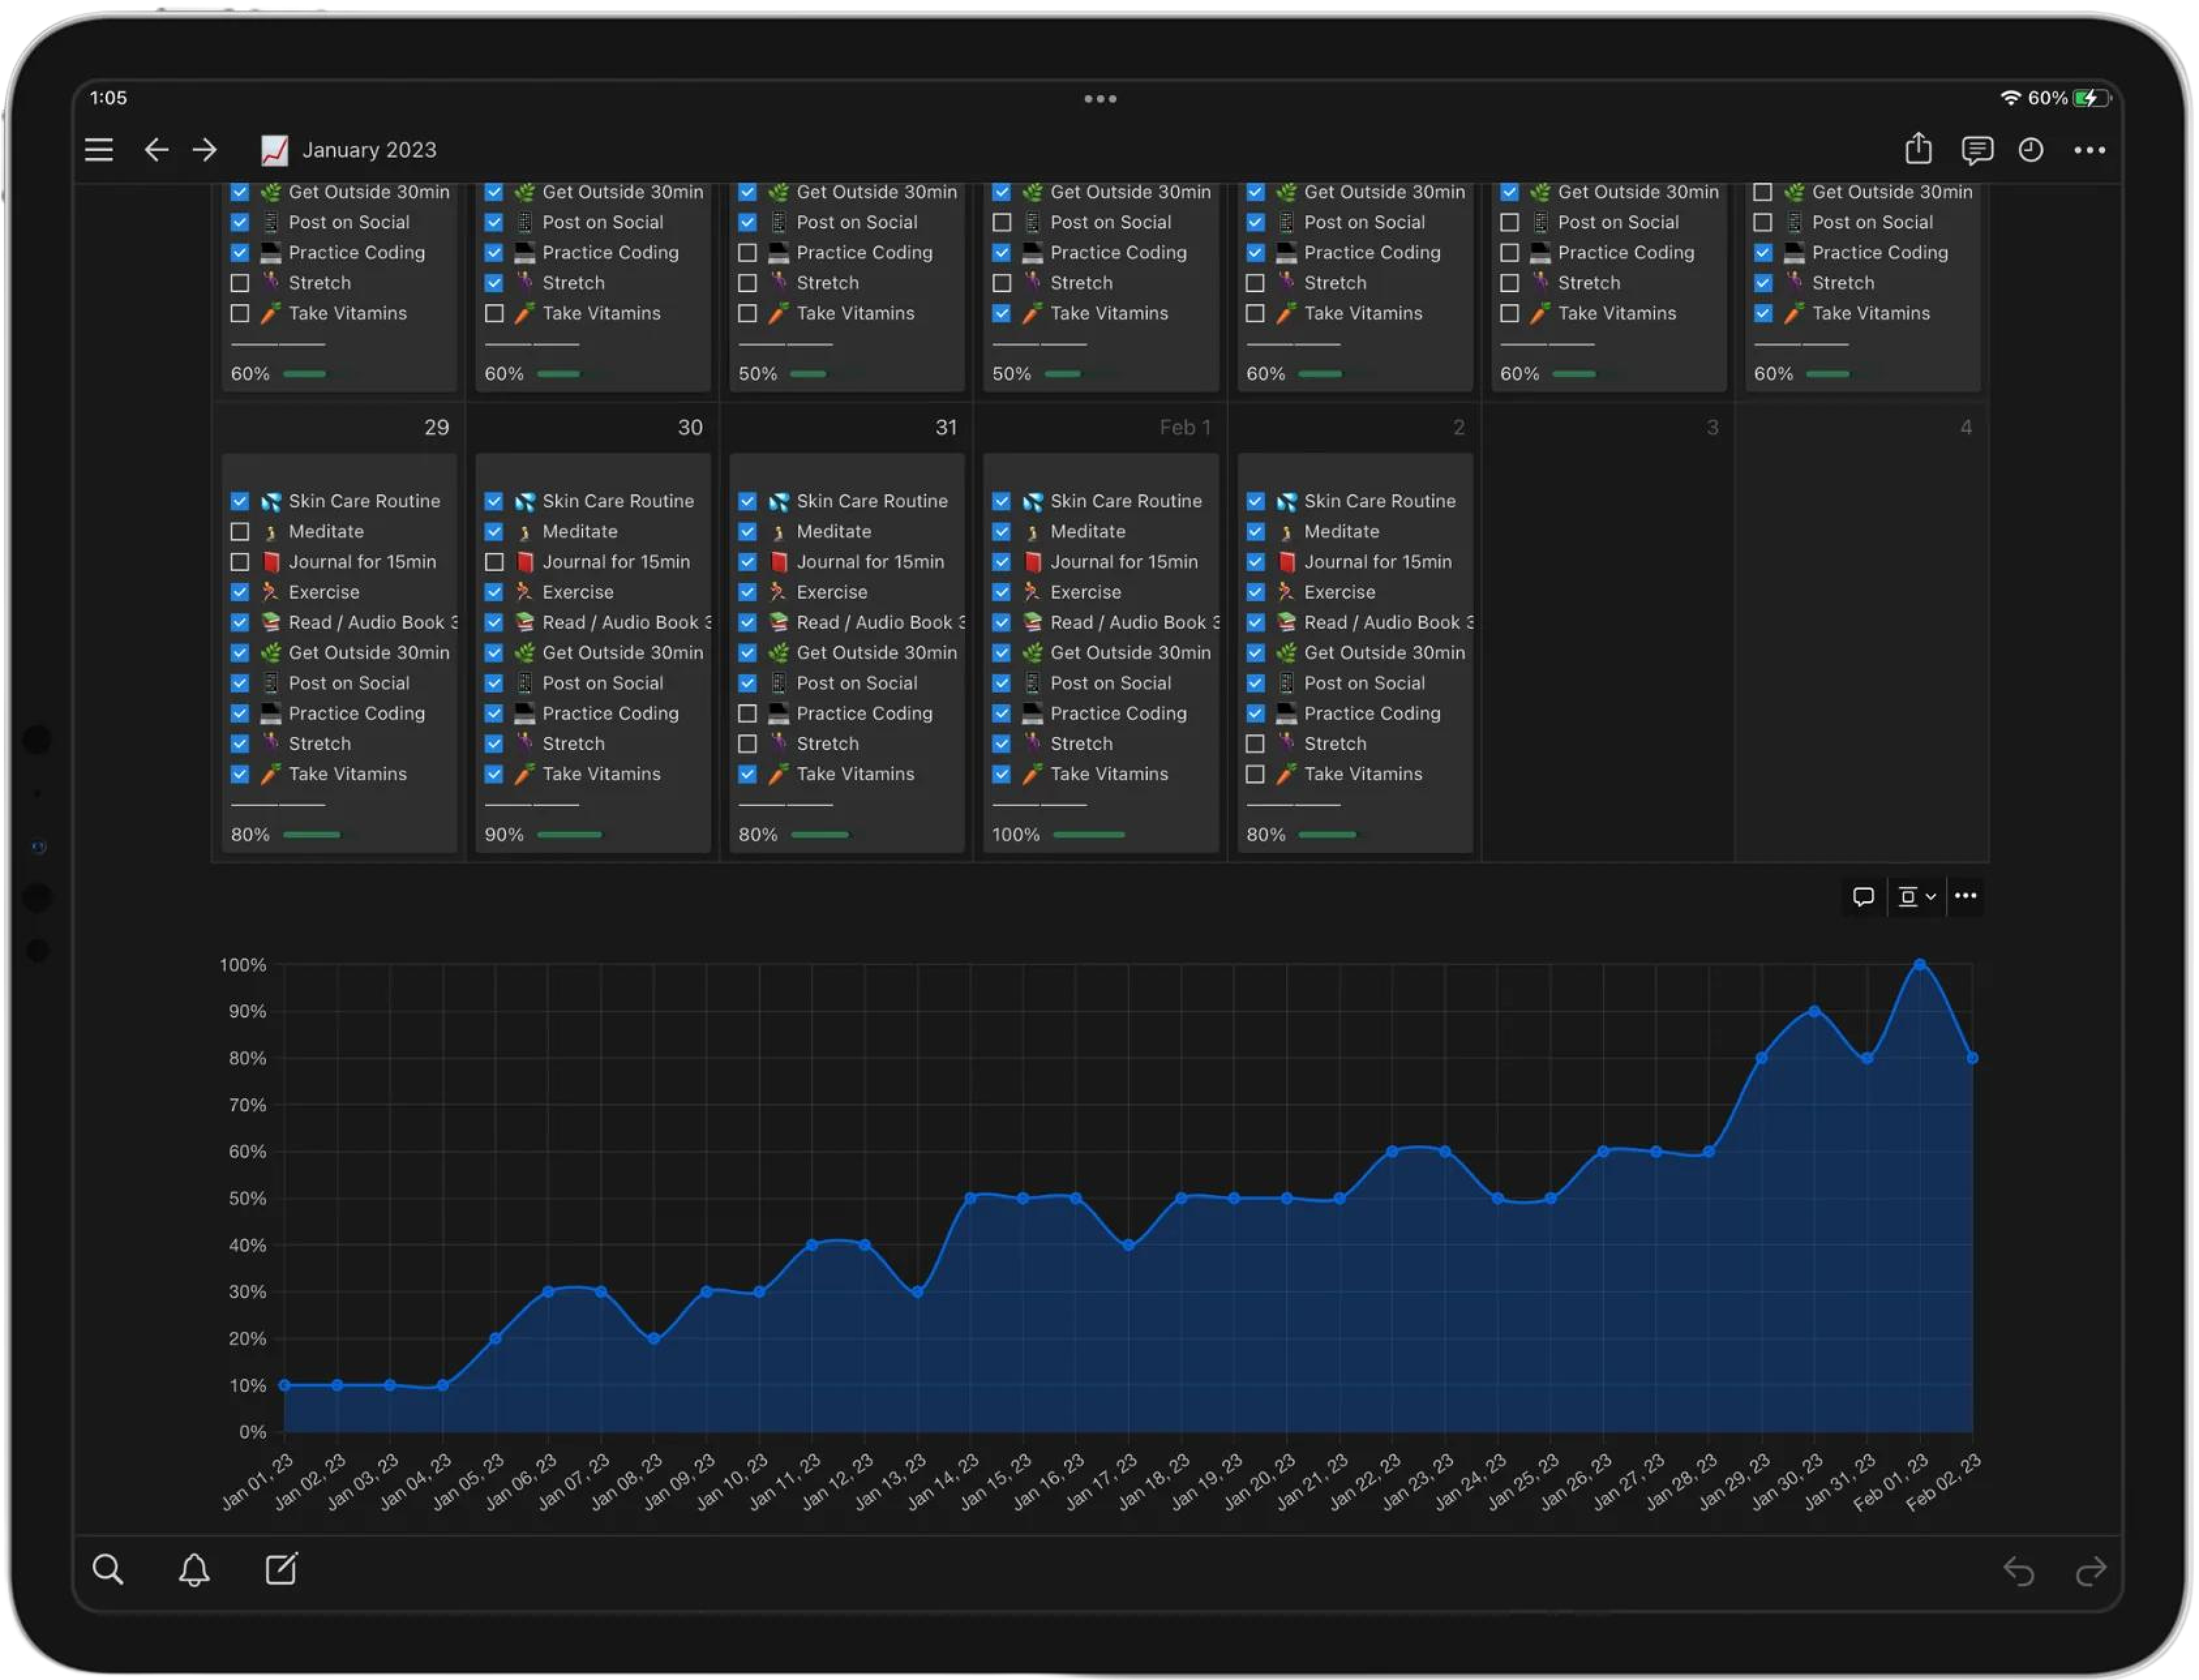Create a new page with compose icon

coord(281,1568)
